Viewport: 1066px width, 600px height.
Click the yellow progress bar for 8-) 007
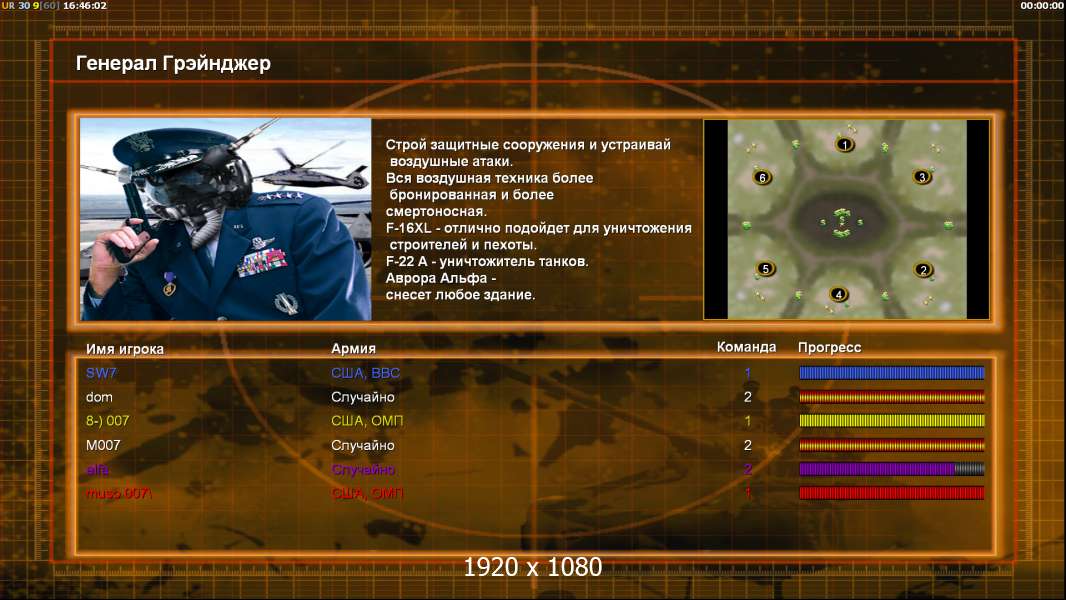point(891,421)
